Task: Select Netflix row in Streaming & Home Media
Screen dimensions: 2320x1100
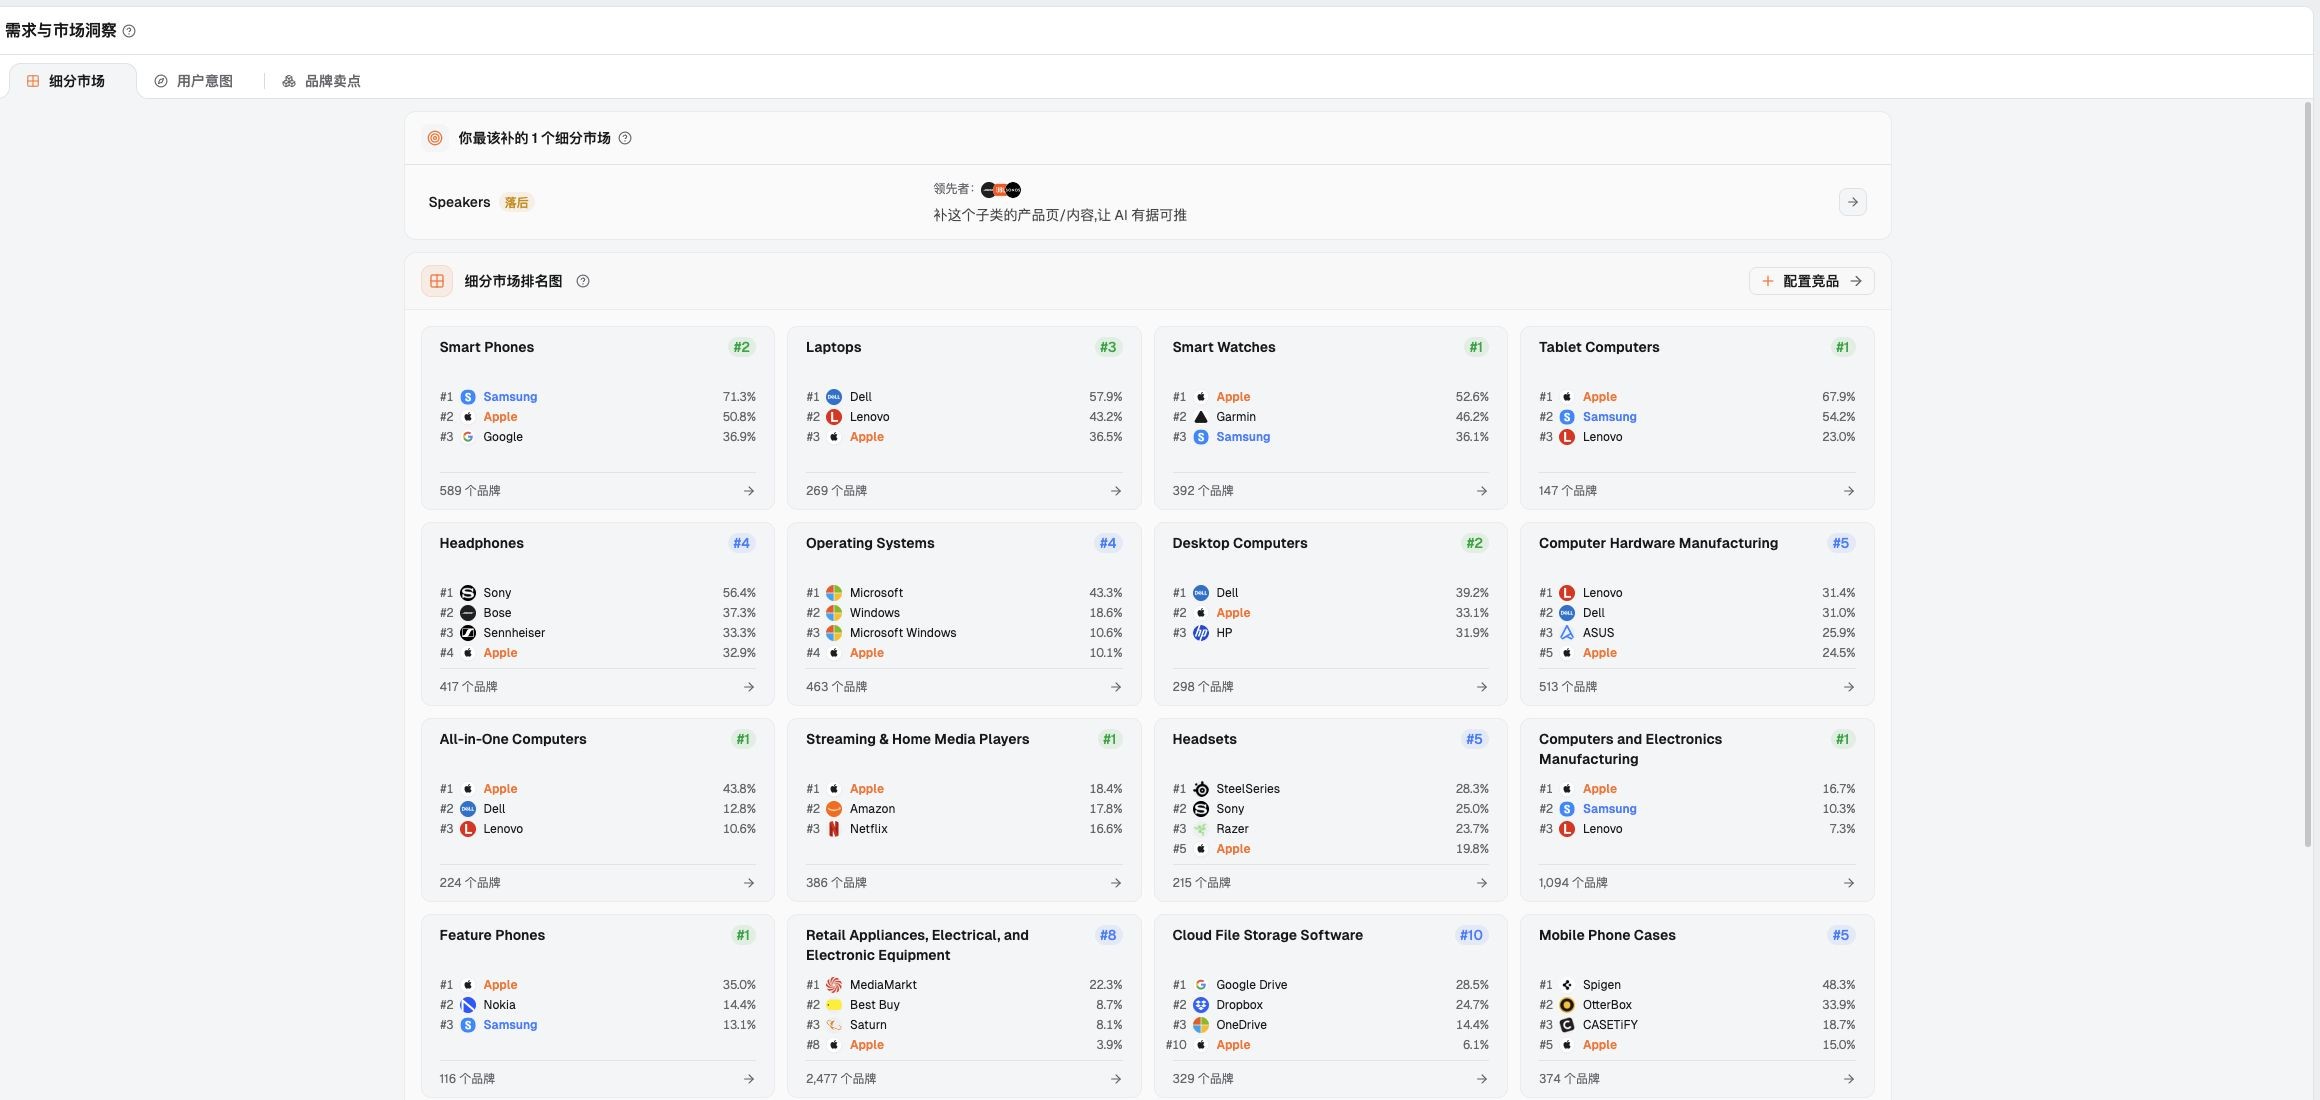Action: (964, 829)
